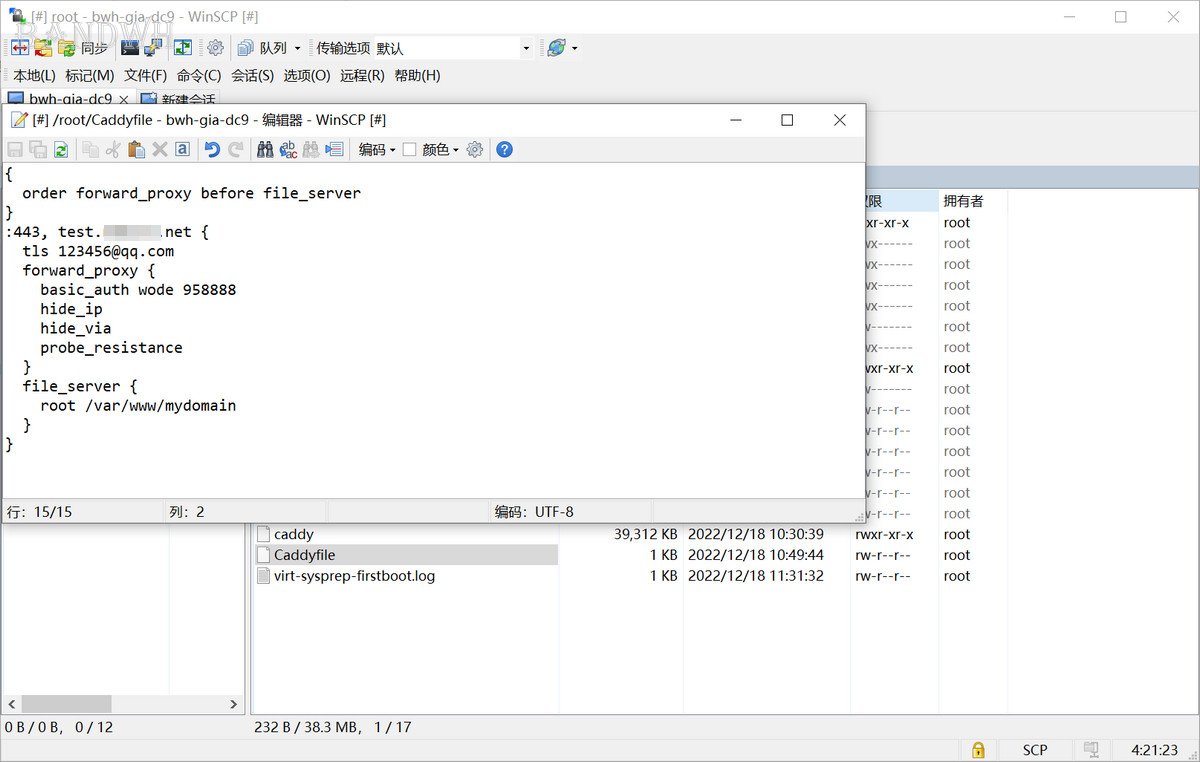
Task: Select the caddy file in the remote list
Action: point(293,534)
